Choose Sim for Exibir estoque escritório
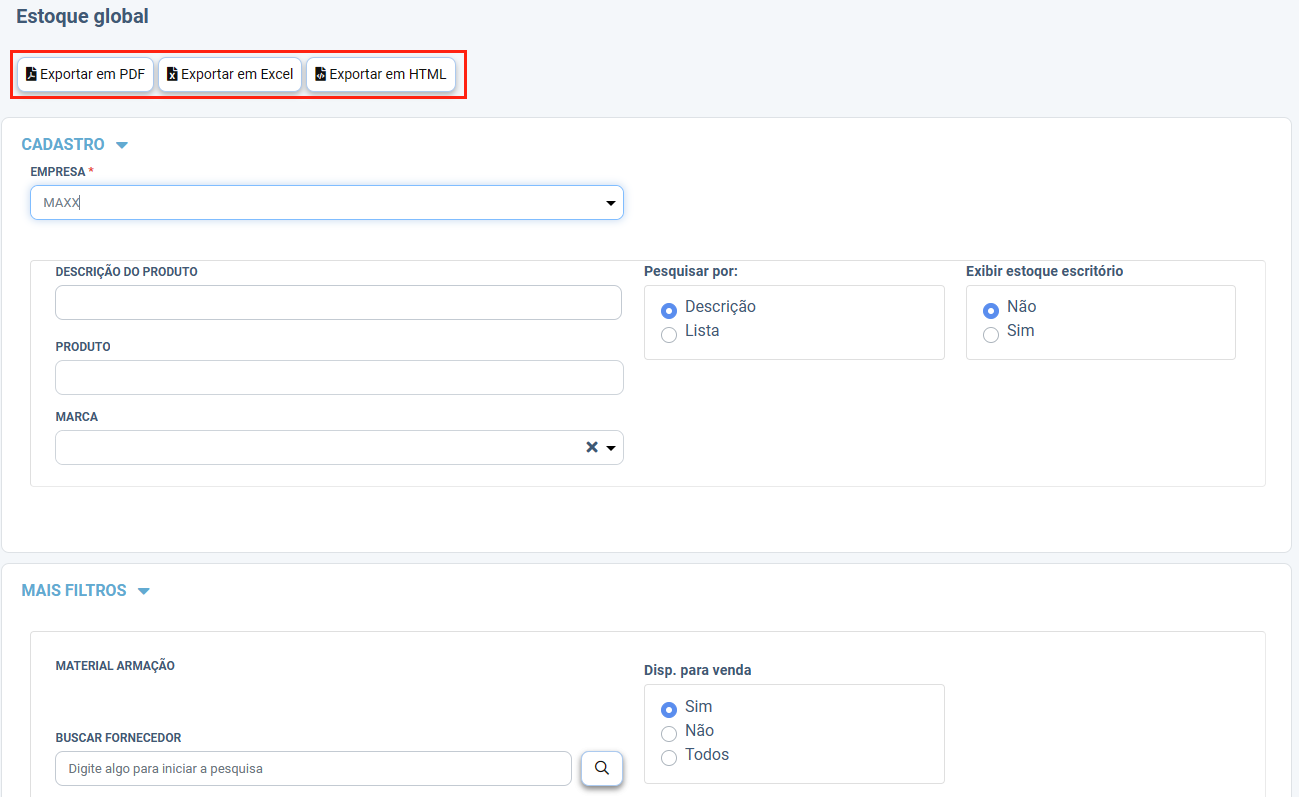 (991, 335)
